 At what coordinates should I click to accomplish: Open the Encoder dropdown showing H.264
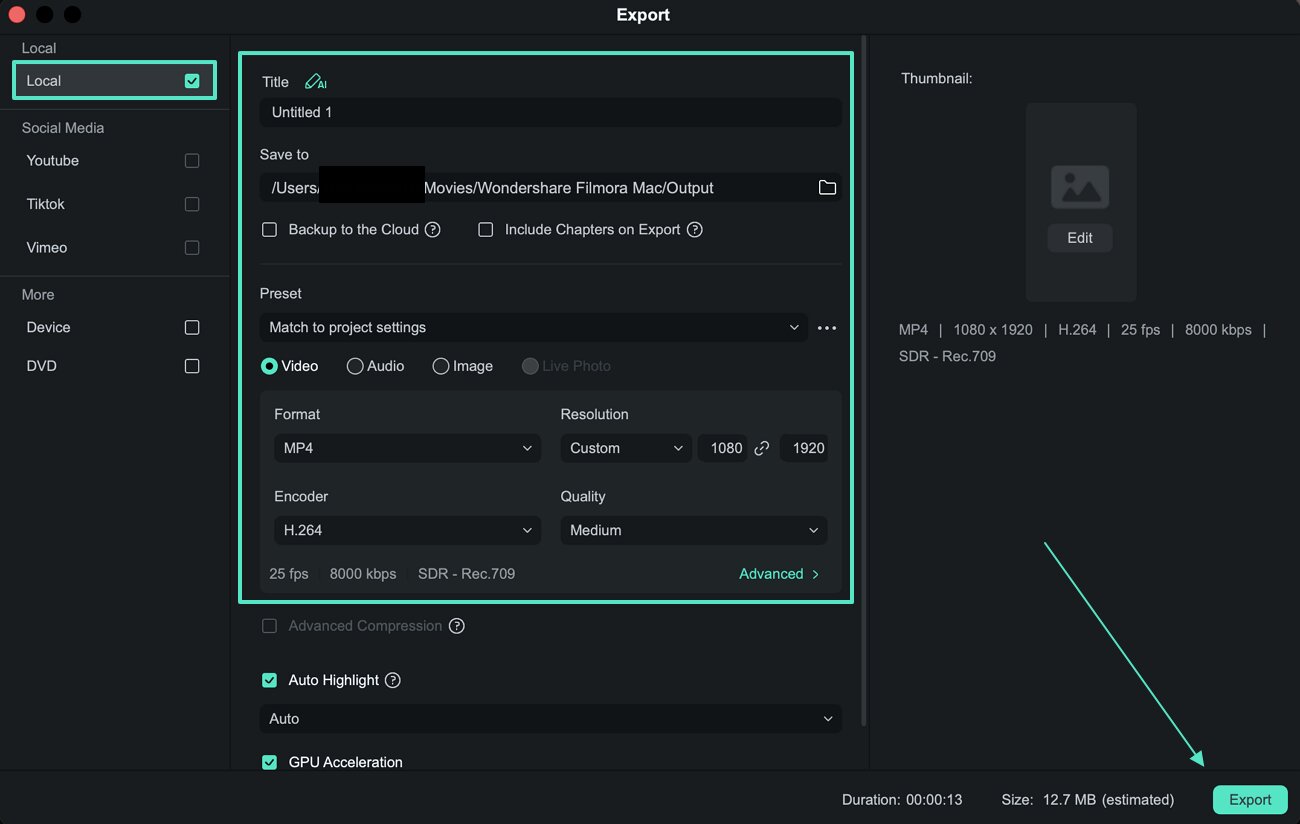[x=407, y=530]
